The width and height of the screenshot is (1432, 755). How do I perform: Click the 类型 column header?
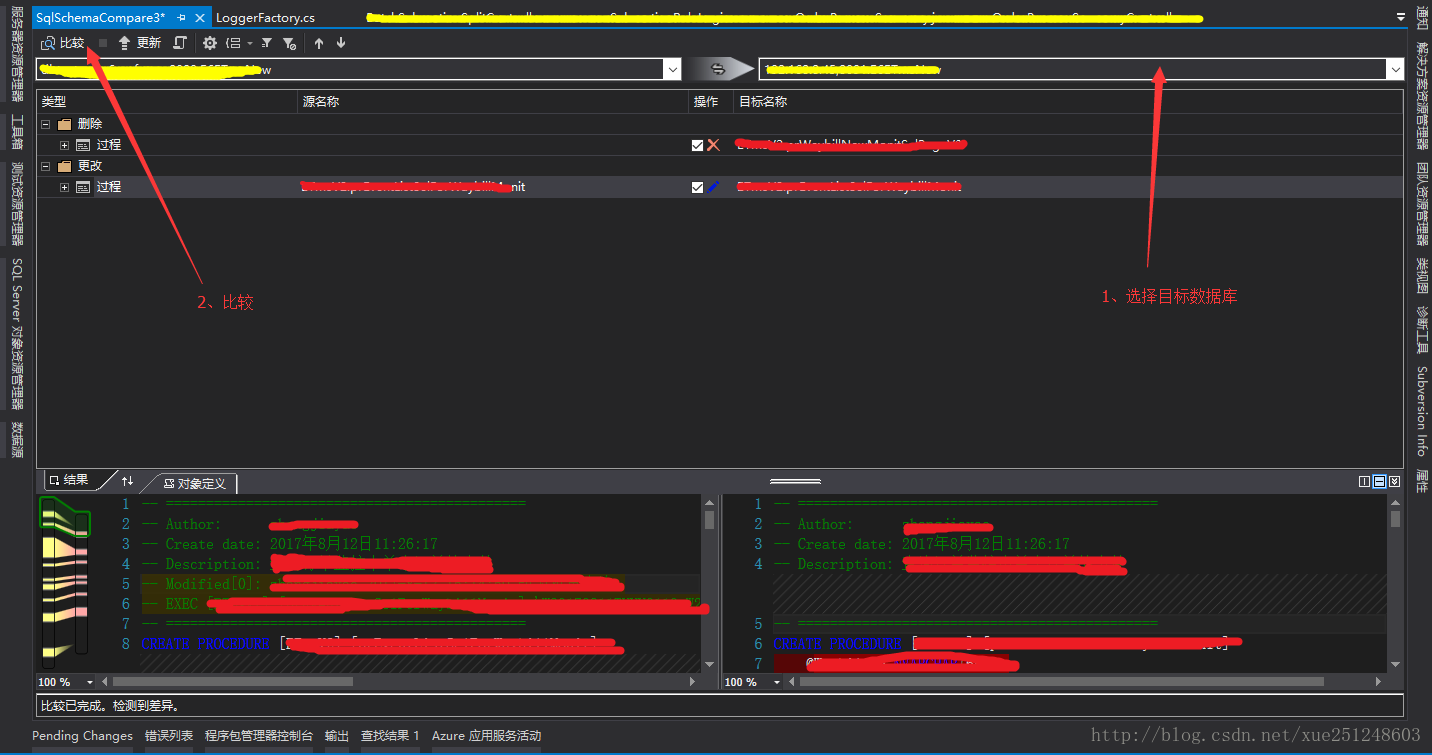pos(167,102)
